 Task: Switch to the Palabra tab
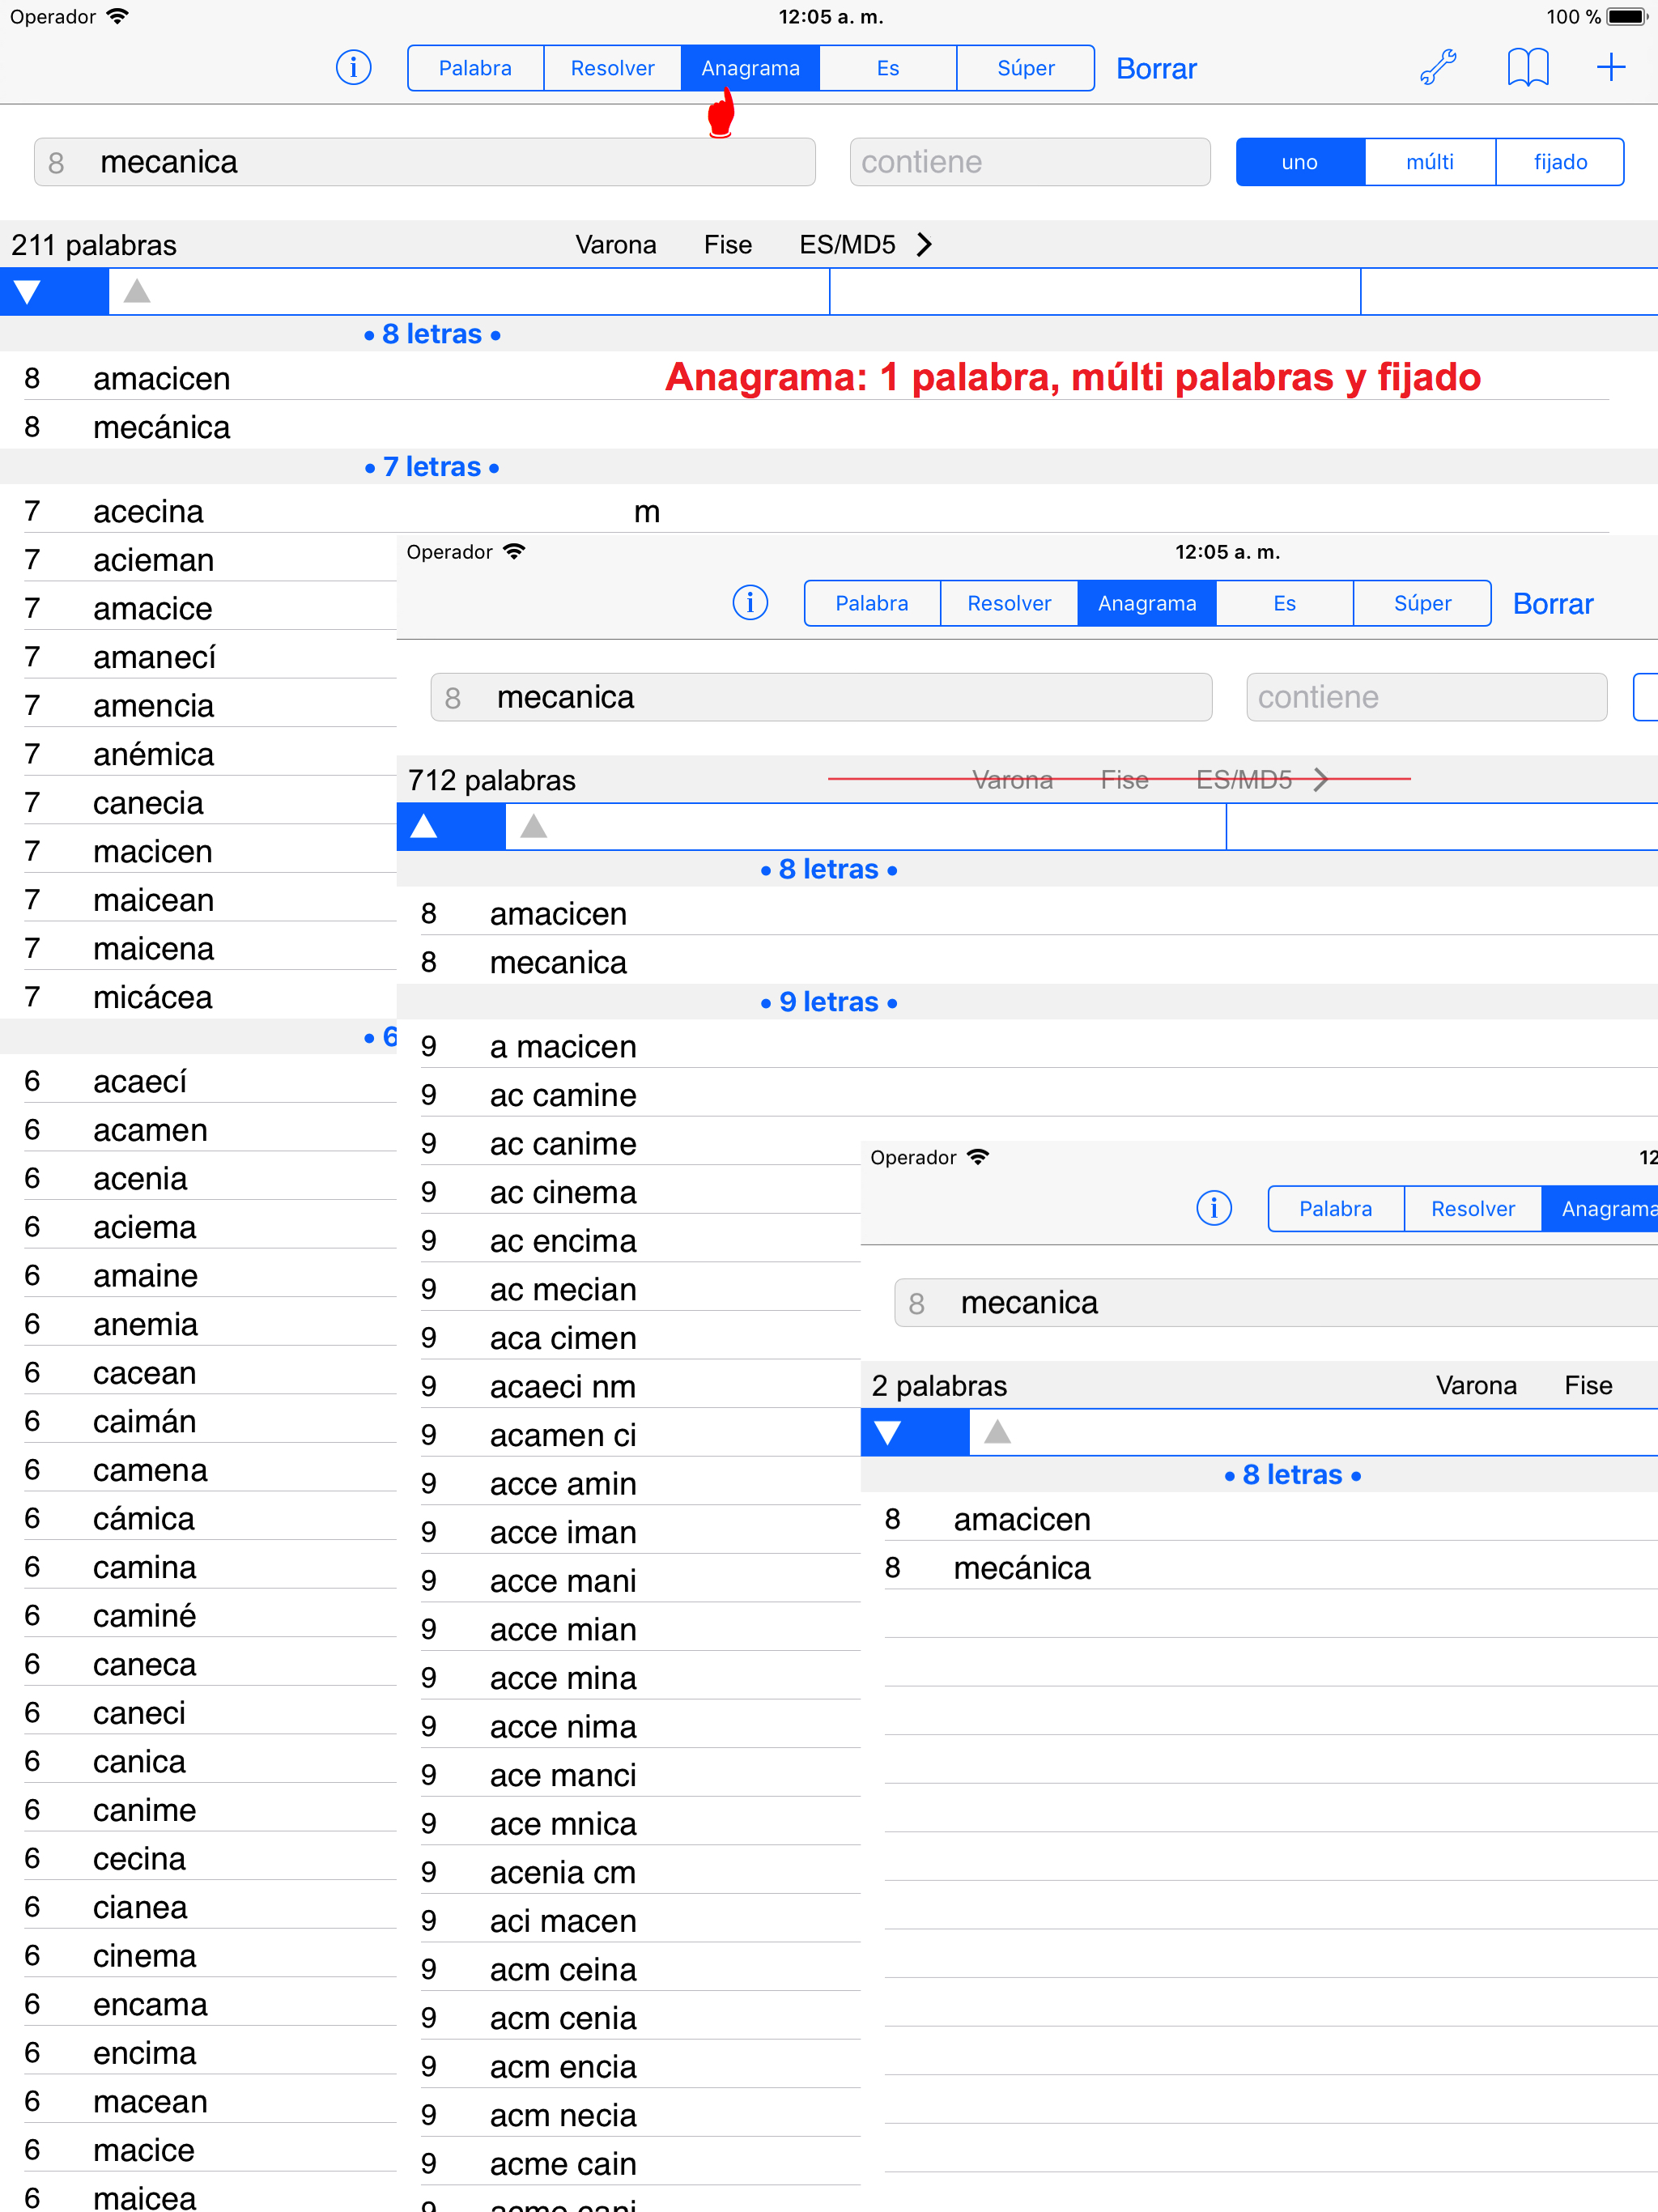tap(475, 68)
